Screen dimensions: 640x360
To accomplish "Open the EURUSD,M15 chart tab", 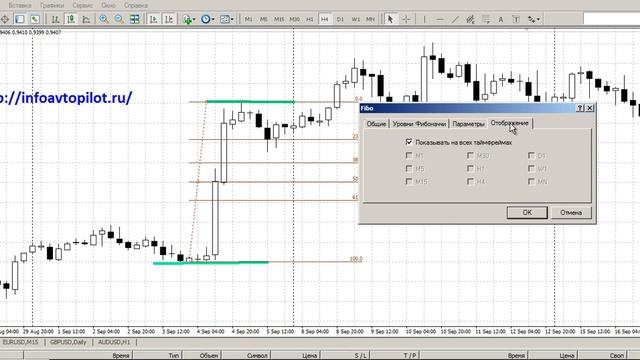I will (20, 342).
